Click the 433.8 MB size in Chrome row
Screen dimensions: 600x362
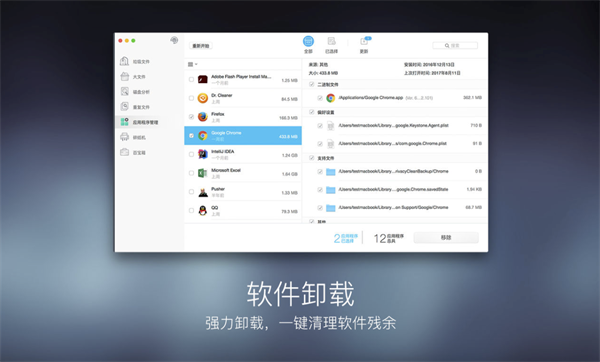pyautogui.click(x=288, y=137)
